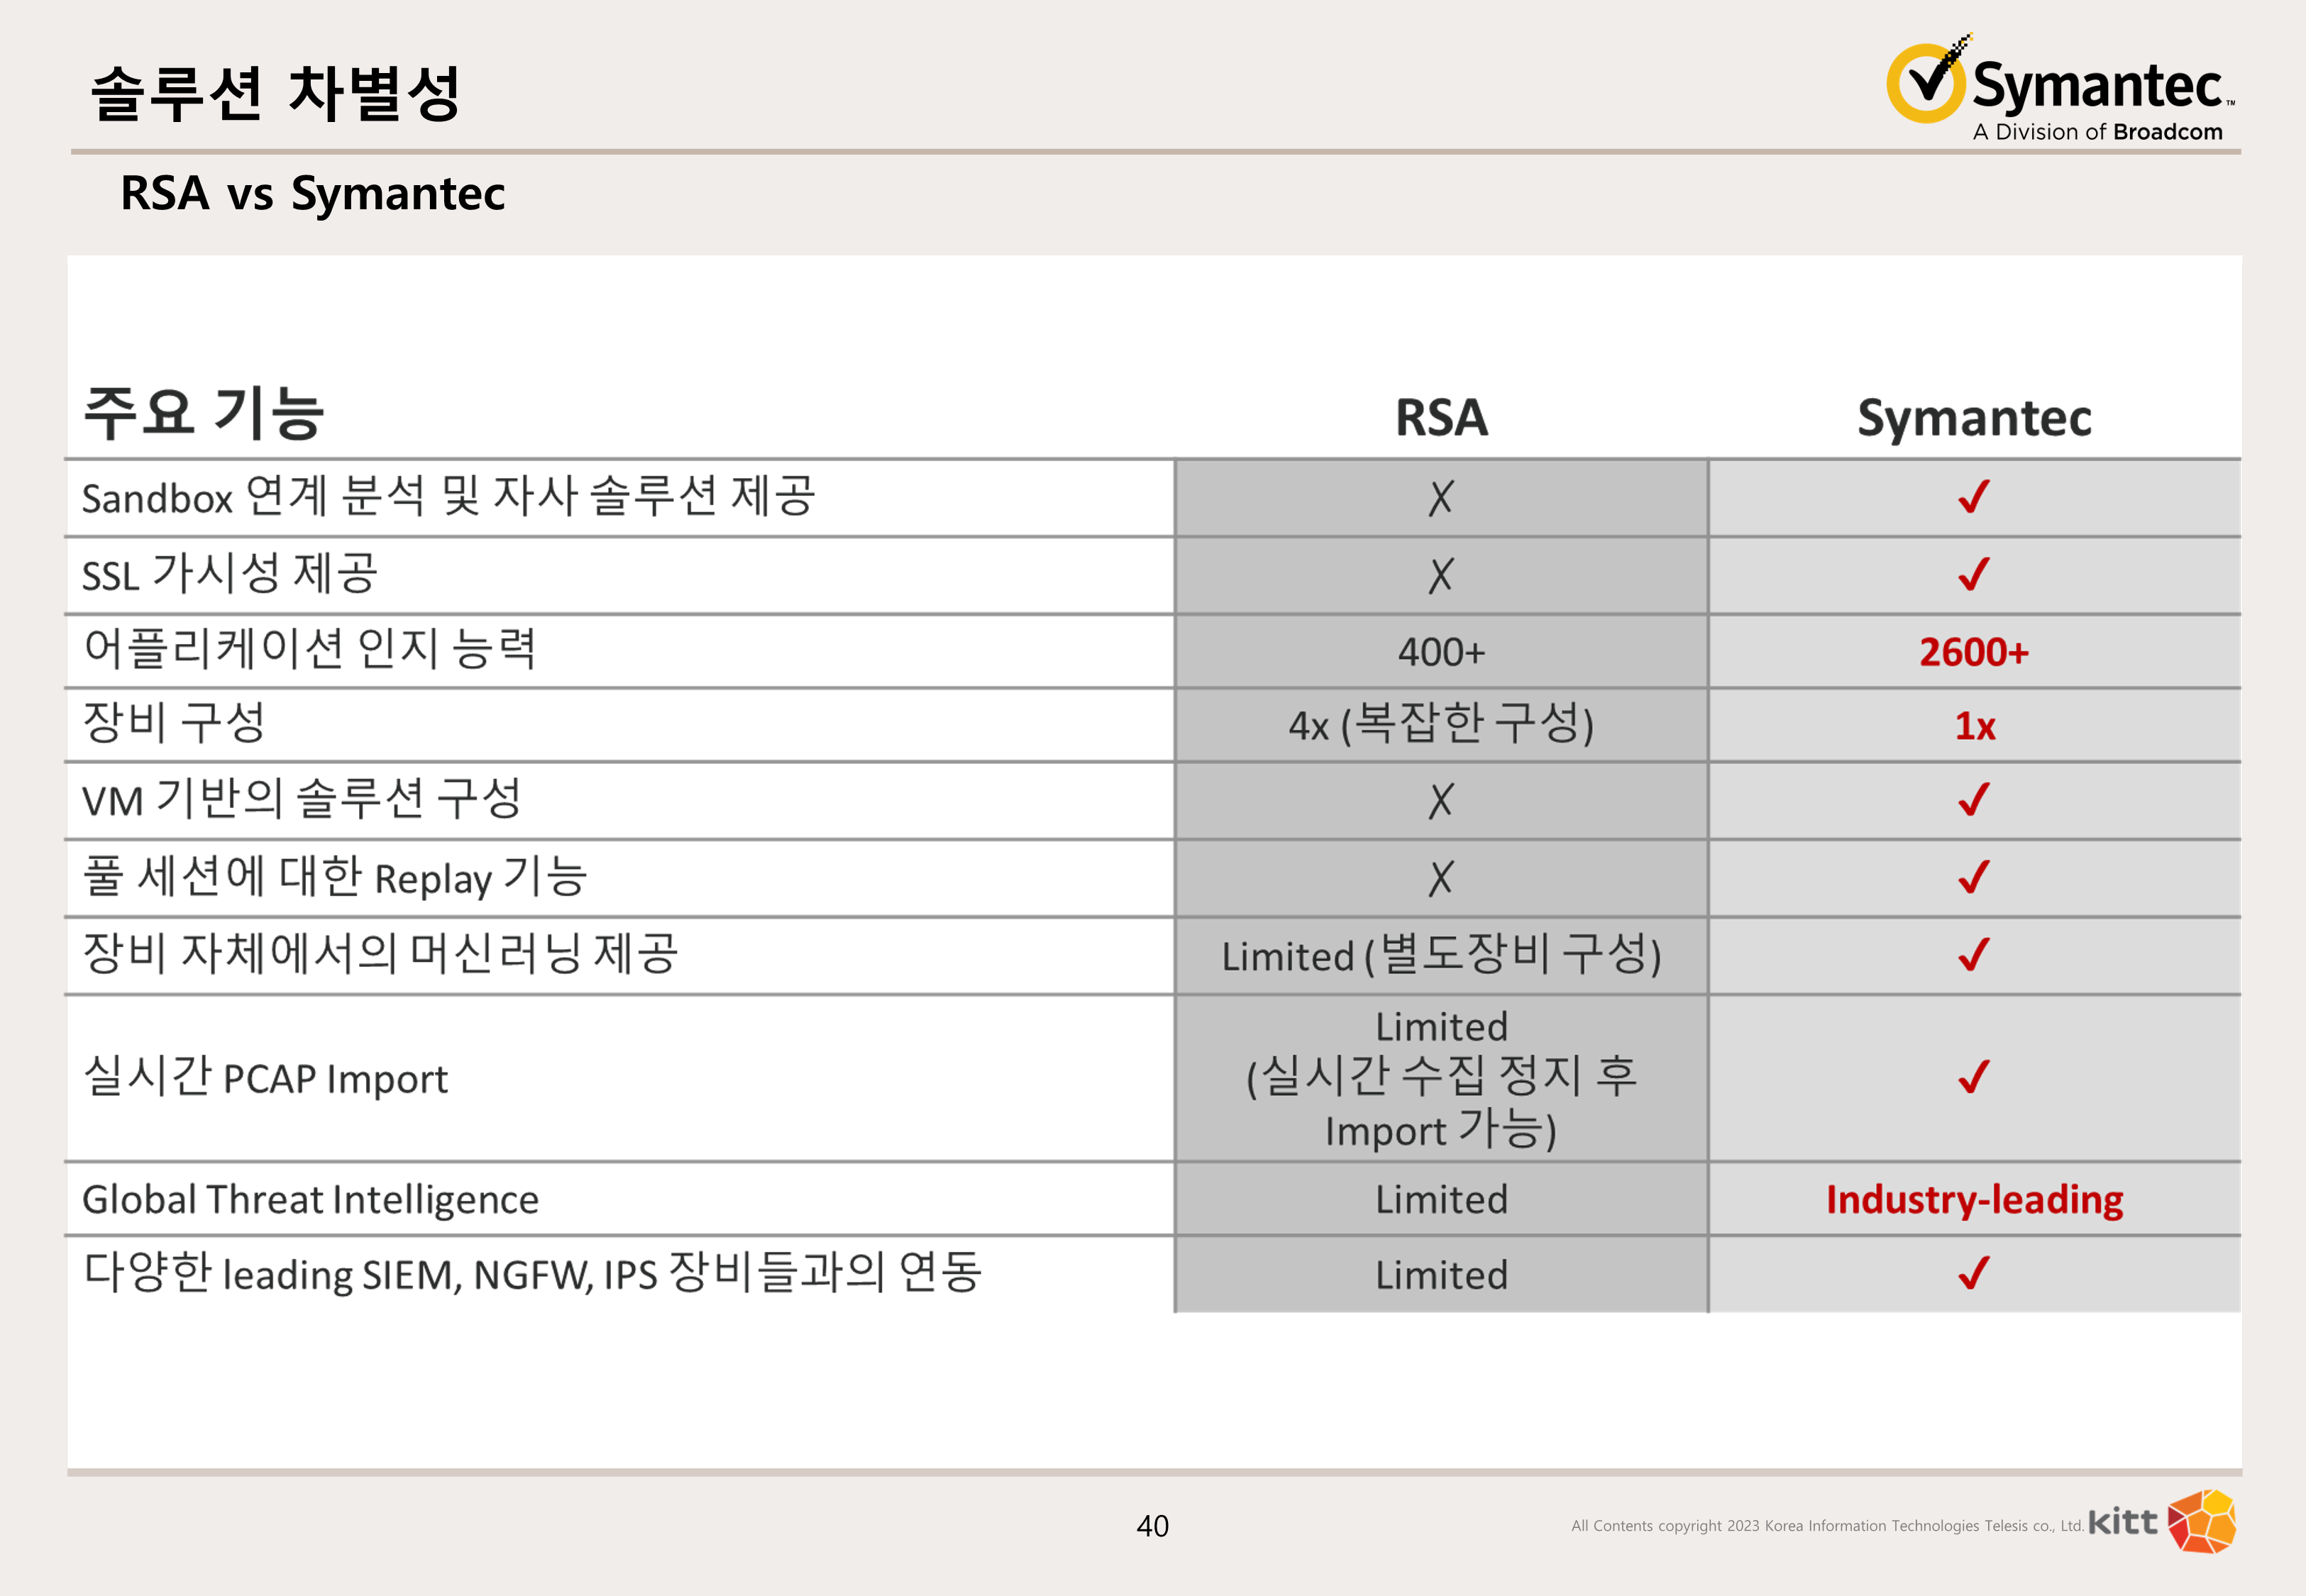The image size is (2306, 1596).
Task: Click the Industry-leading red text
Action: 1974,1200
